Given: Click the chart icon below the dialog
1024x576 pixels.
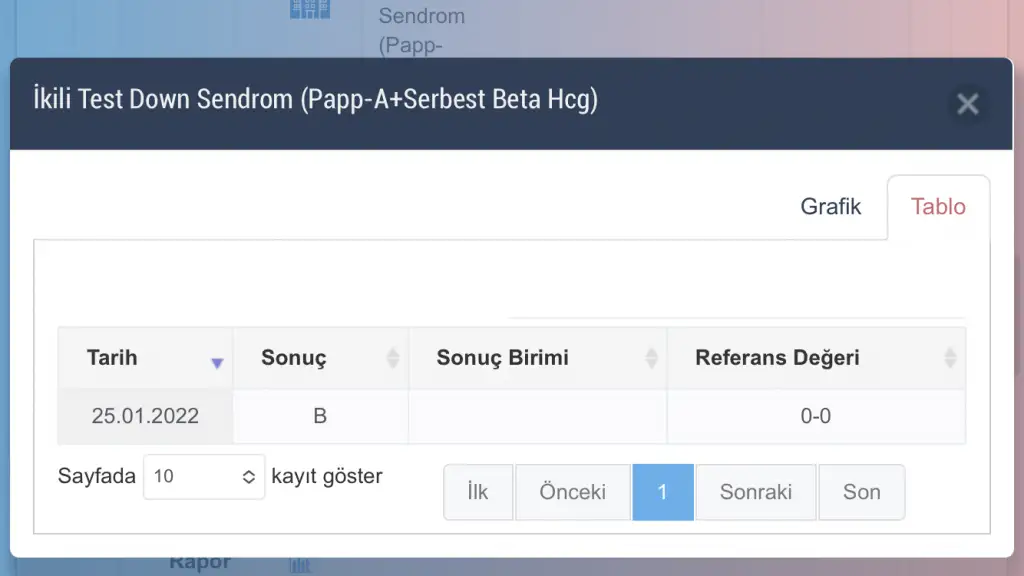Looking at the screenshot, I should pyautogui.click(x=299, y=566).
